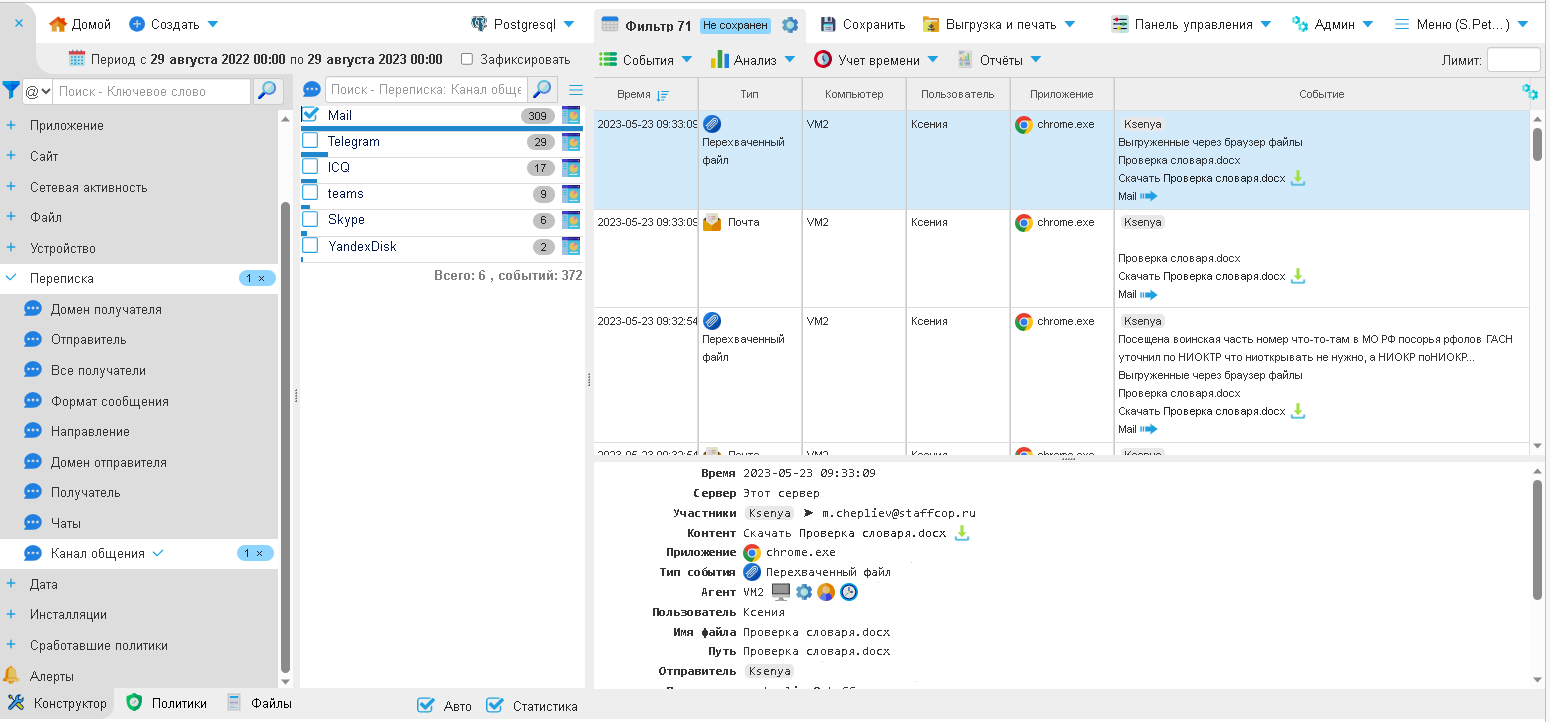
Task: Toggle the Авто checkbox
Action: pos(425,705)
